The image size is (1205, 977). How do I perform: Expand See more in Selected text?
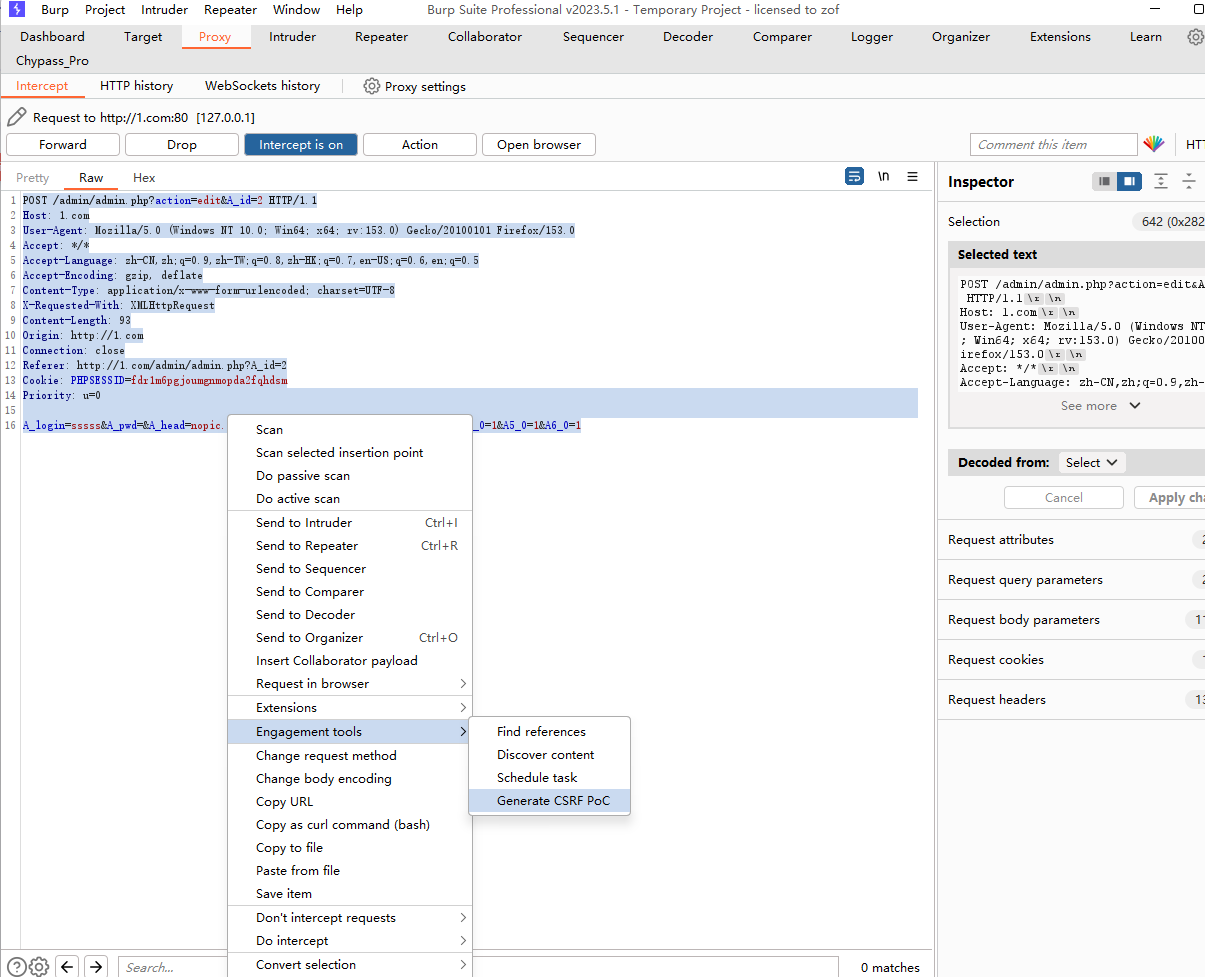coord(1100,406)
